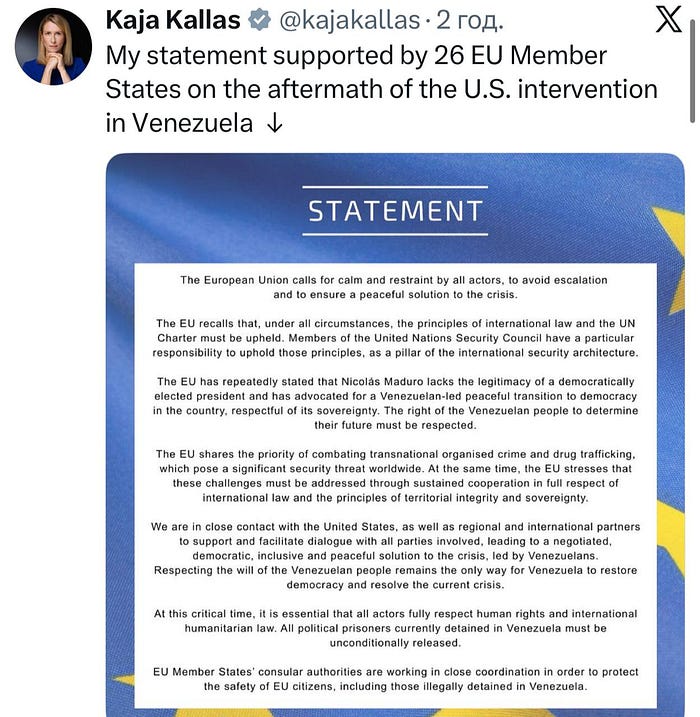Click the STATEMENT heading in the image
The height and width of the screenshot is (717, 700).
pos(395,212)
